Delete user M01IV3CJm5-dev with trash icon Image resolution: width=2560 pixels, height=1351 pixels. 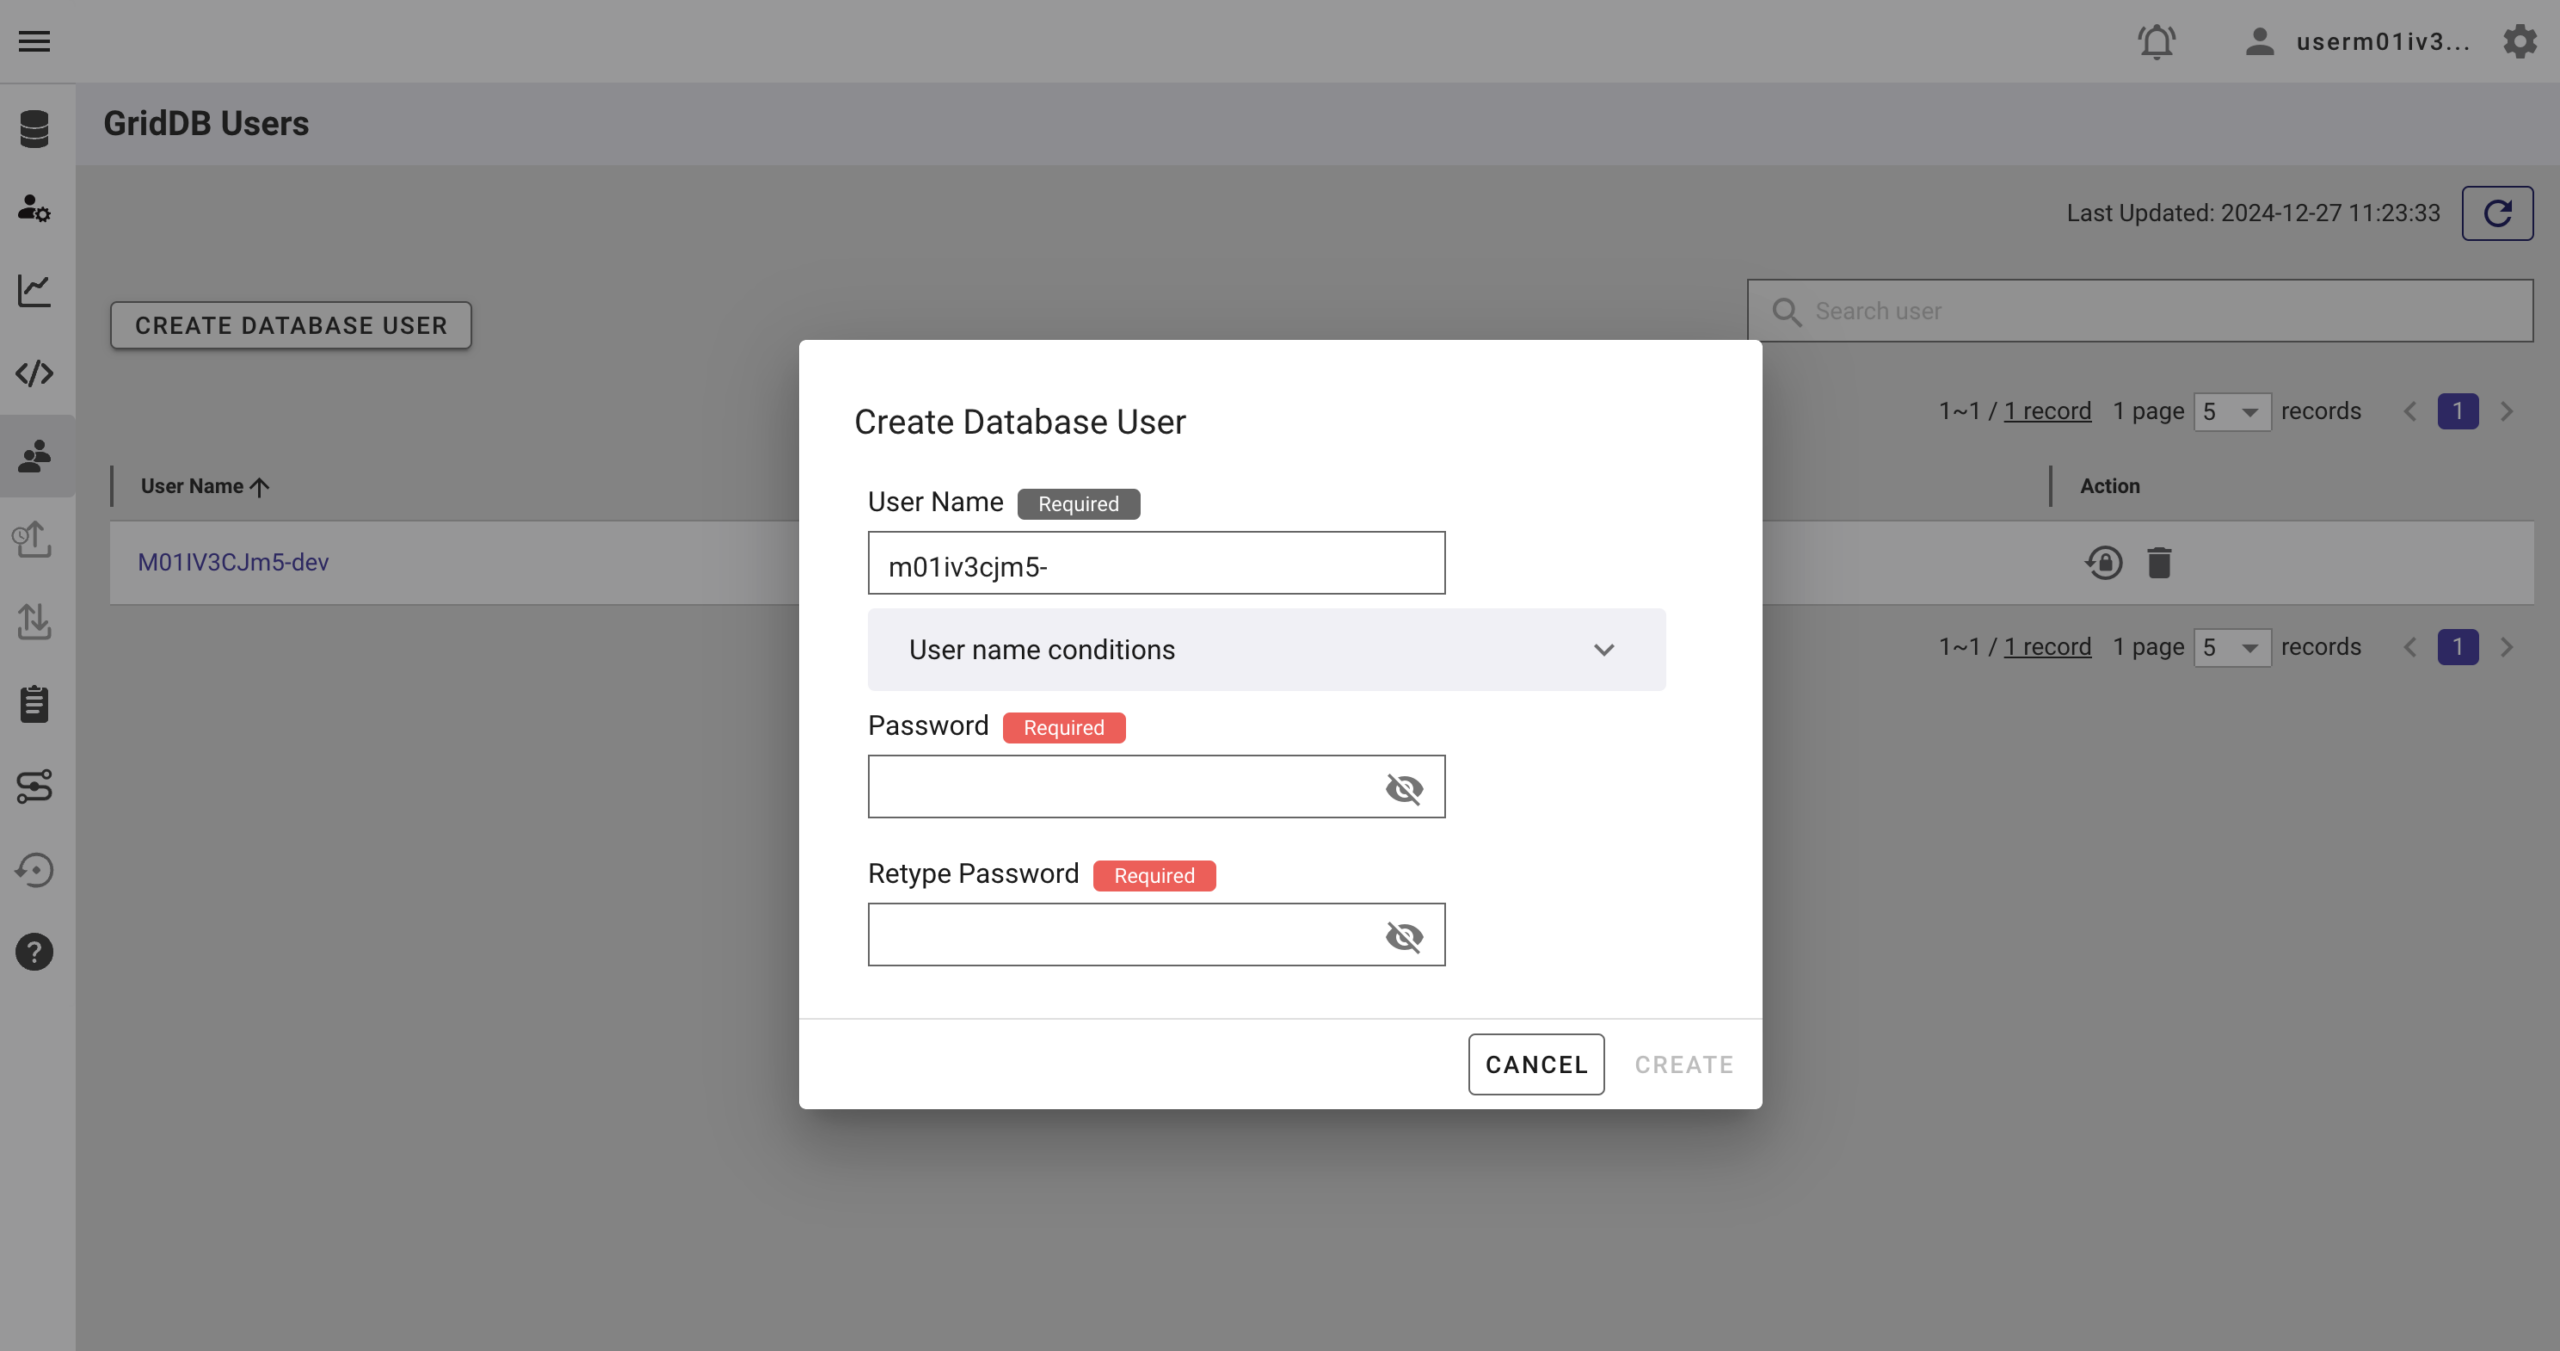[2159, 563]
